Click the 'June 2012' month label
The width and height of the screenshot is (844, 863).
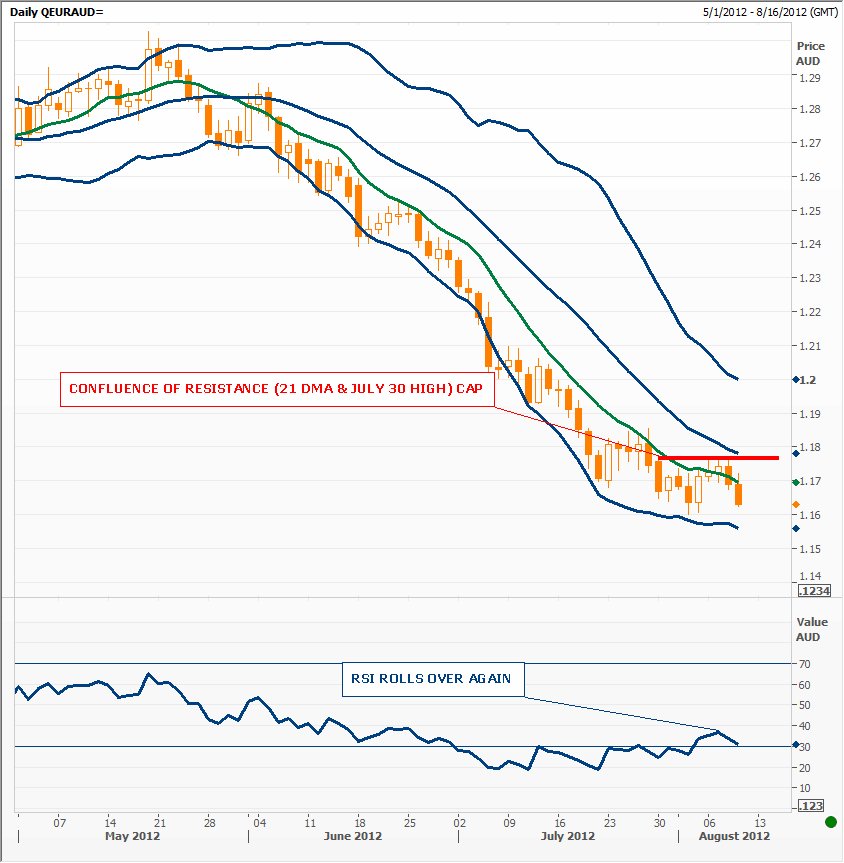pyautogui.click(x=352, y=837)
